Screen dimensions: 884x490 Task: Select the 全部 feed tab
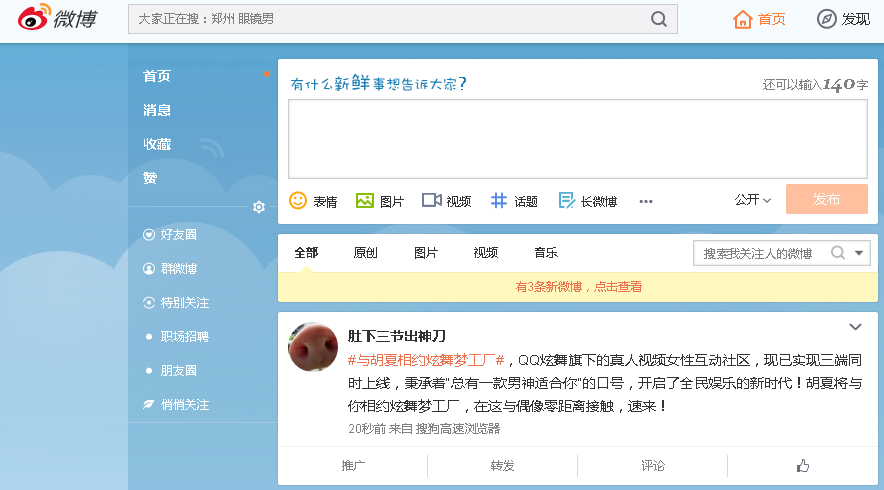point(306,253)
